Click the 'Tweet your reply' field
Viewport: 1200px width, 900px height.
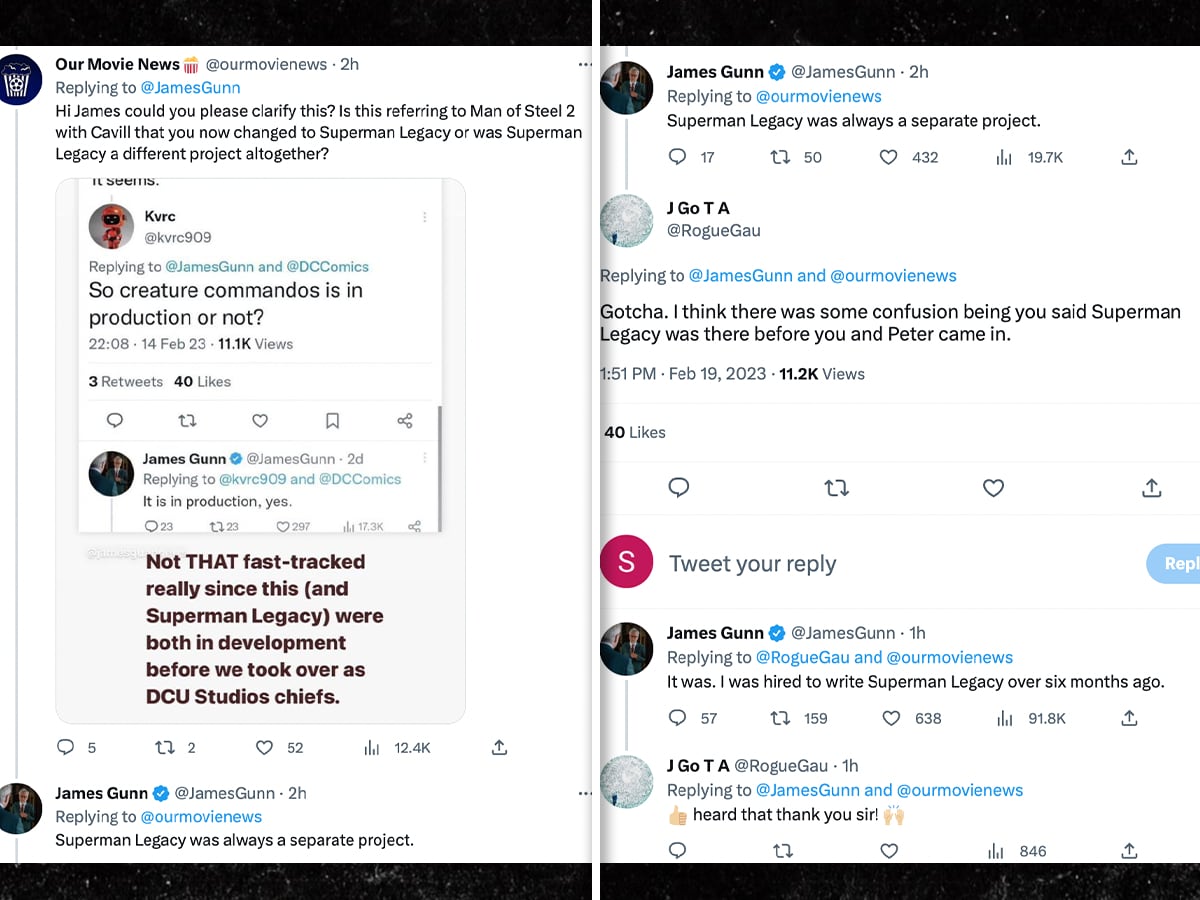(850, 564)
